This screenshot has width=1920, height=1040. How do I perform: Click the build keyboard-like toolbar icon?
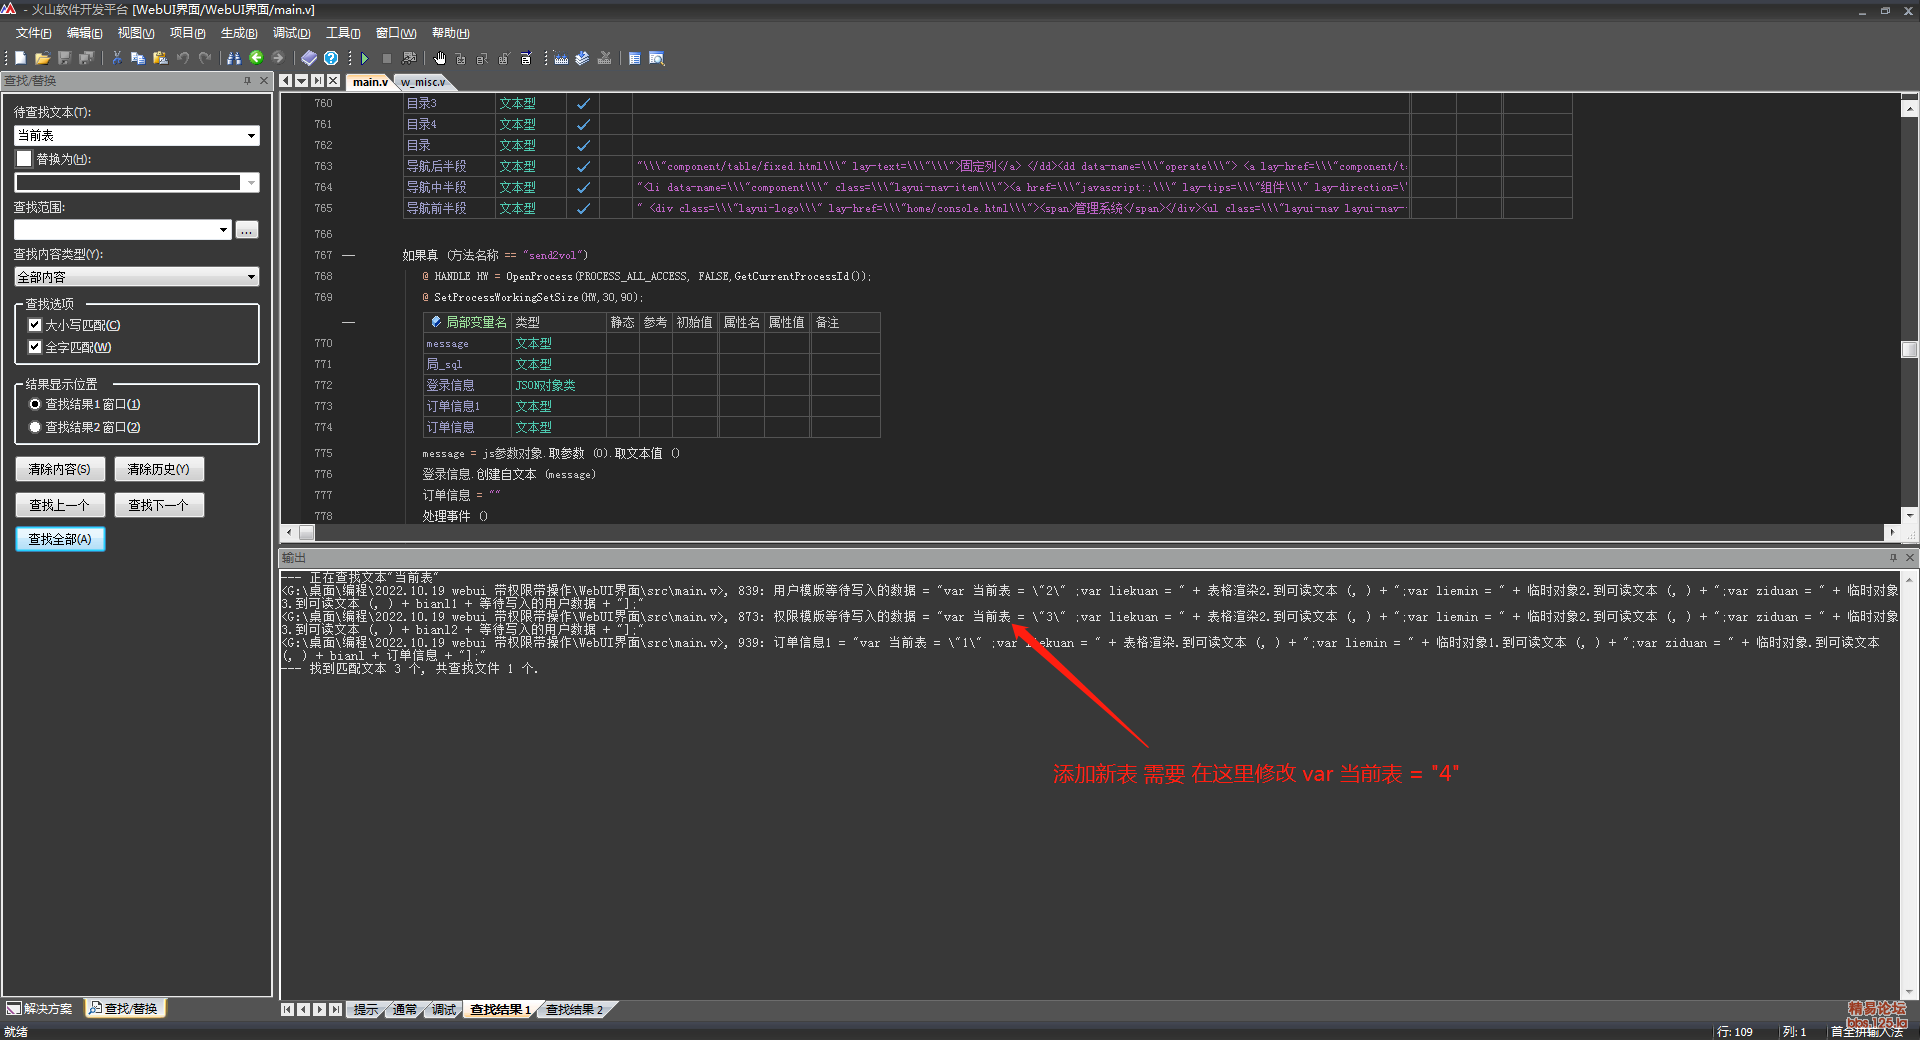click(561, 58)
